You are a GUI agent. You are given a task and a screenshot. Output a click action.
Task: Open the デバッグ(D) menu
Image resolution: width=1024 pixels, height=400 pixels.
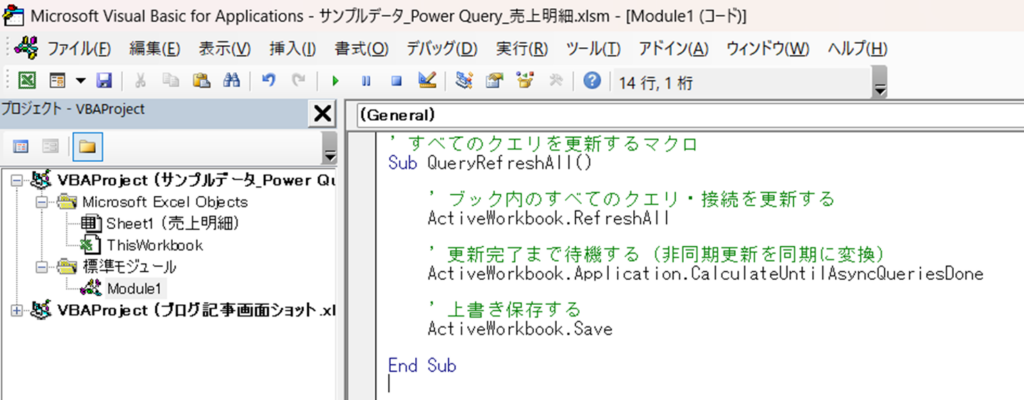click(x=441, y=49)
